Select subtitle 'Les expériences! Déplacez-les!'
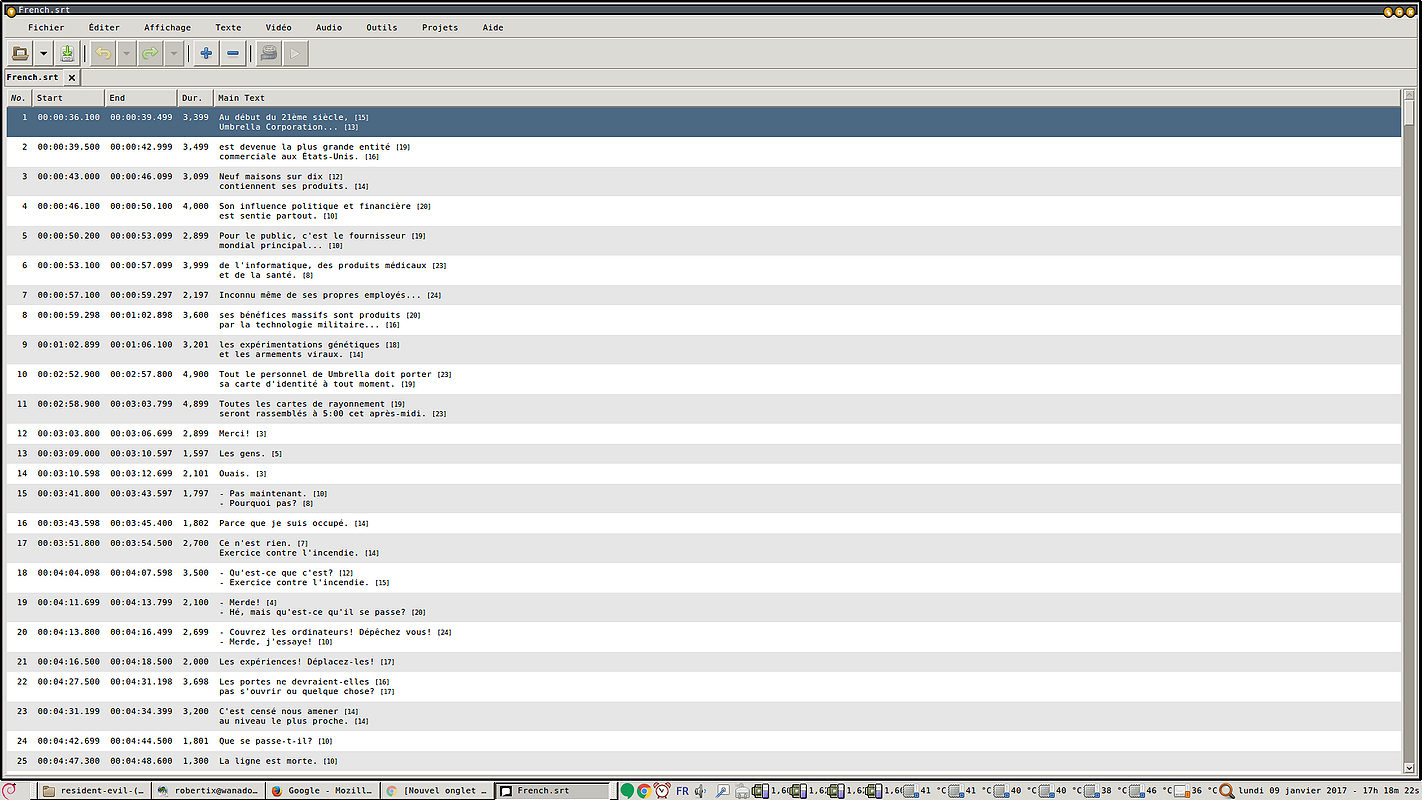1422x800 pixels. click(297, 661)
